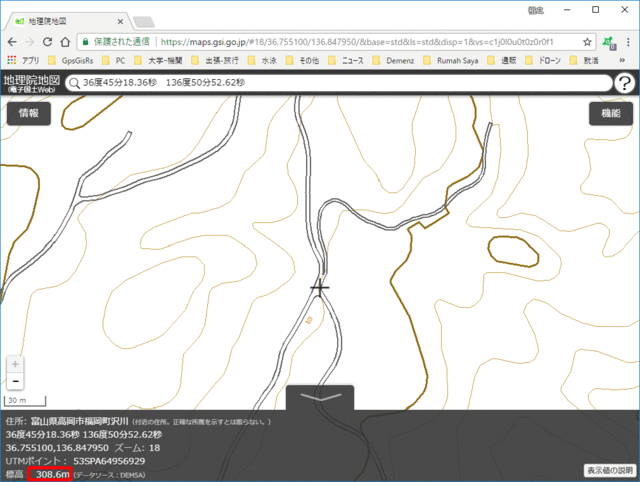Open the Demenz bookmark folder
This screenshot has height=482, width=640.
tap(394, 61)
